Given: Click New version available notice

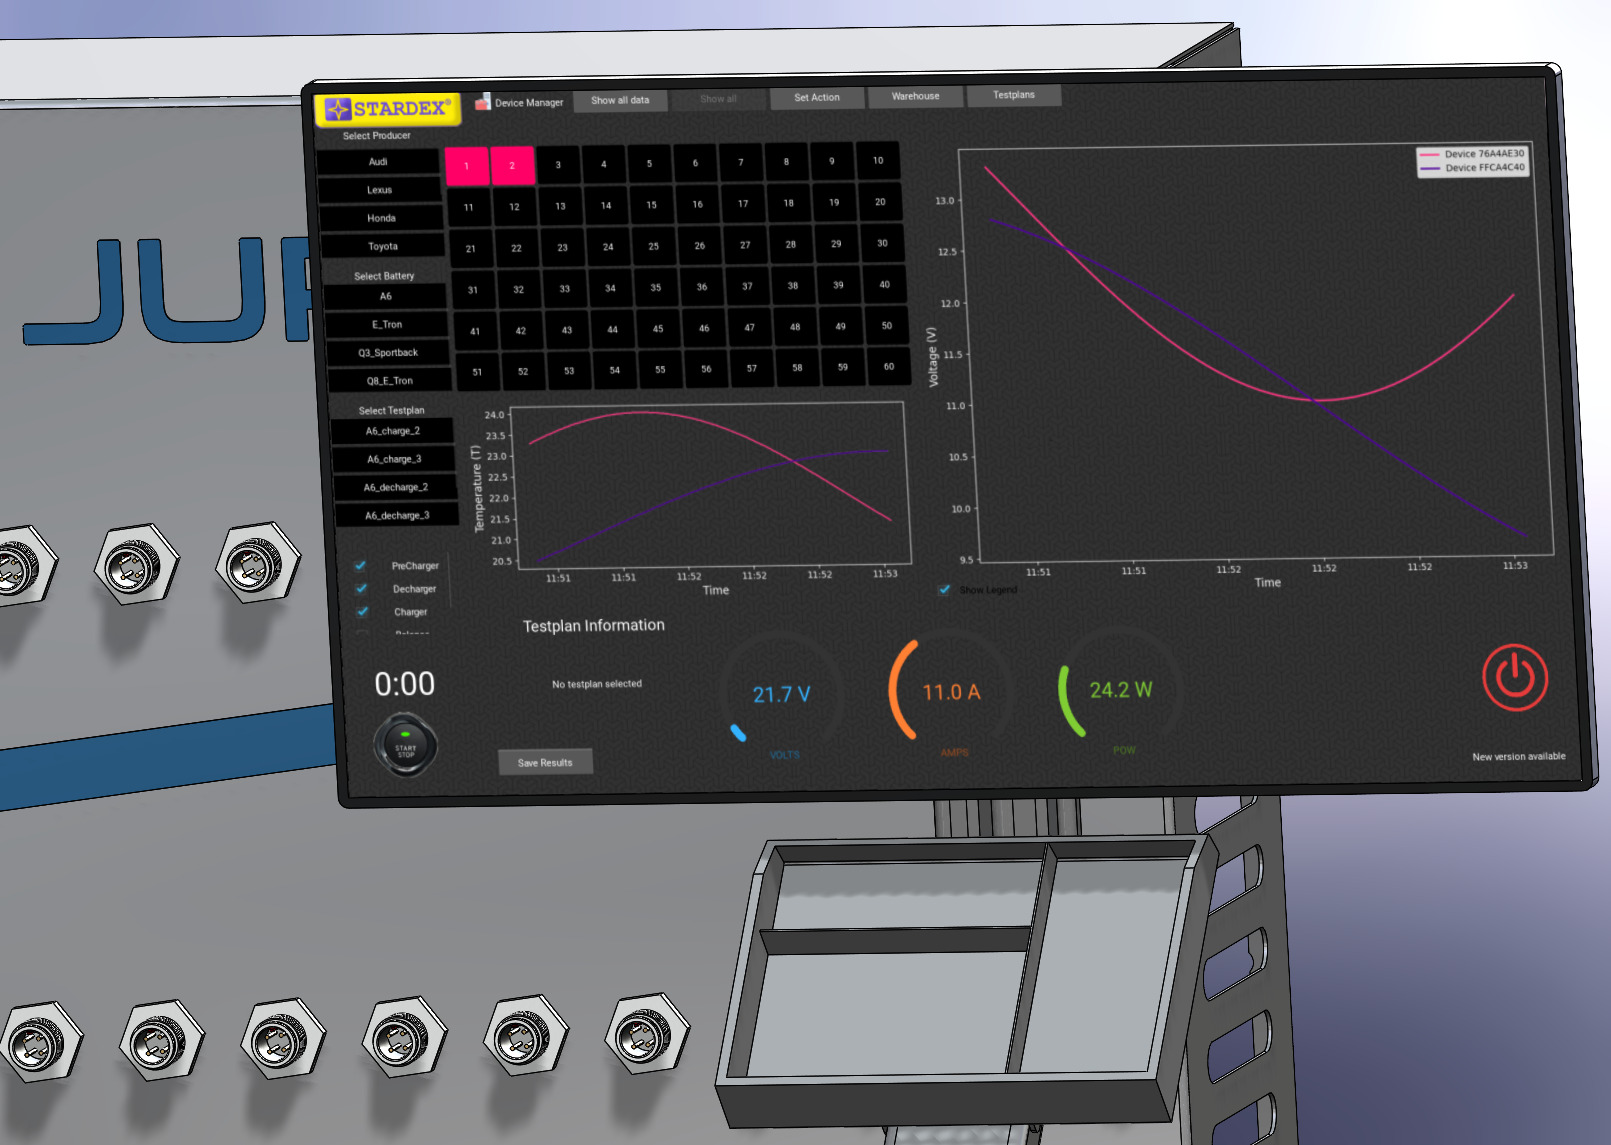Looking at the screenshot, I should (x=1518, y=757).
